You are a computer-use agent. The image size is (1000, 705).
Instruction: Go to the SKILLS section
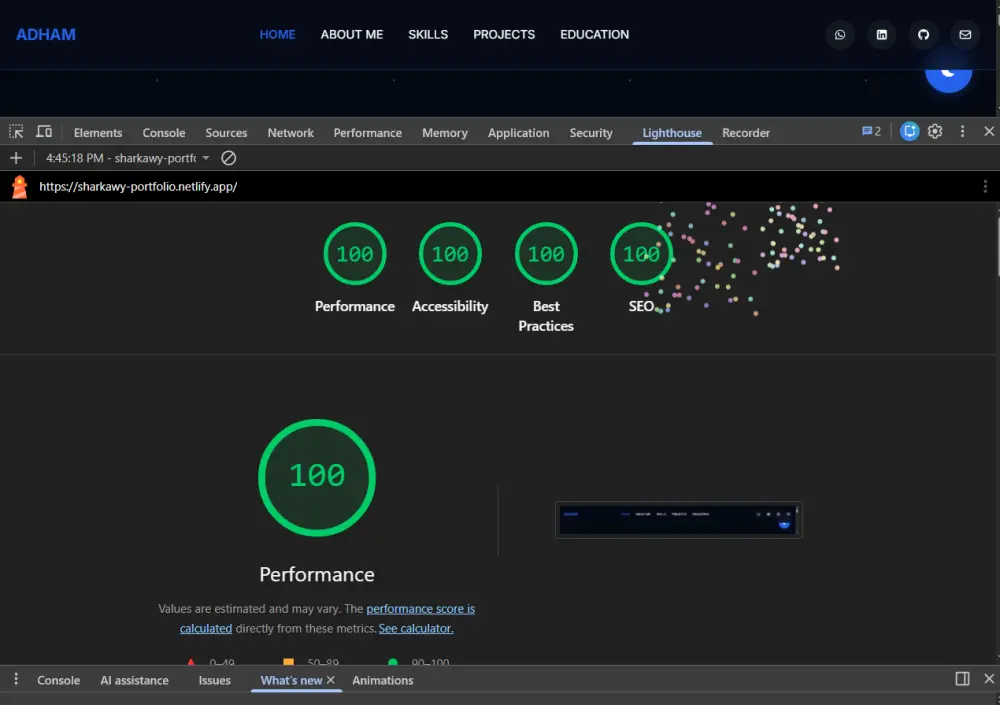click(428, 34)
